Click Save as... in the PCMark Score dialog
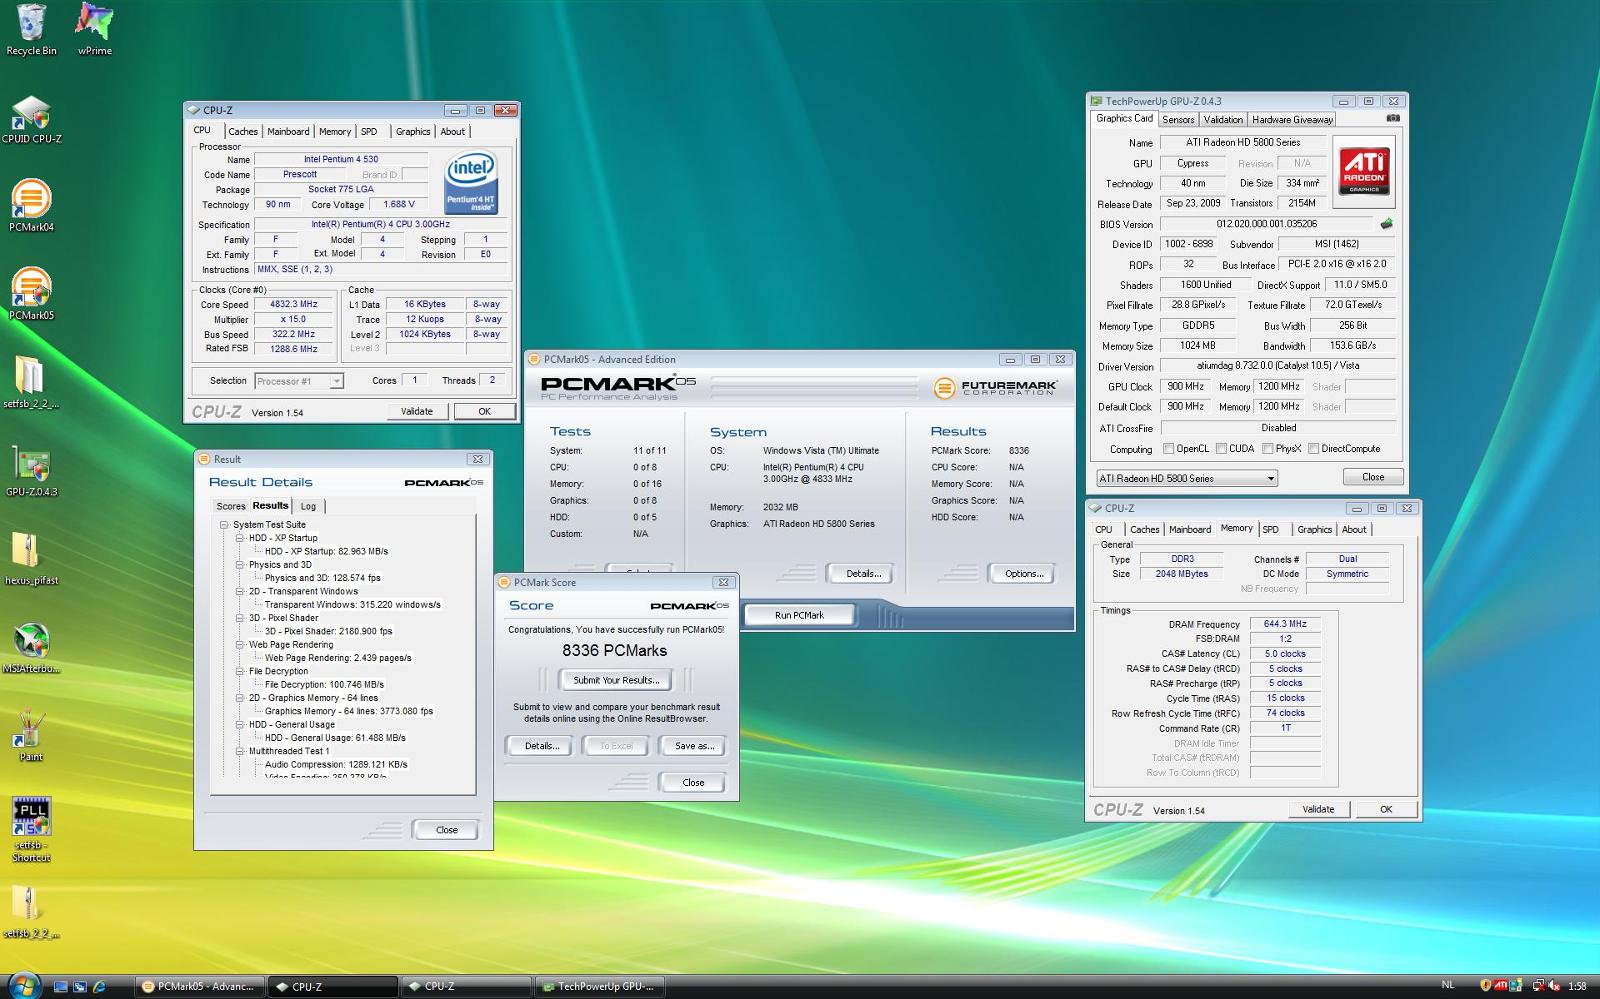Screen dimensions: 1600x999 pos(694,746)
